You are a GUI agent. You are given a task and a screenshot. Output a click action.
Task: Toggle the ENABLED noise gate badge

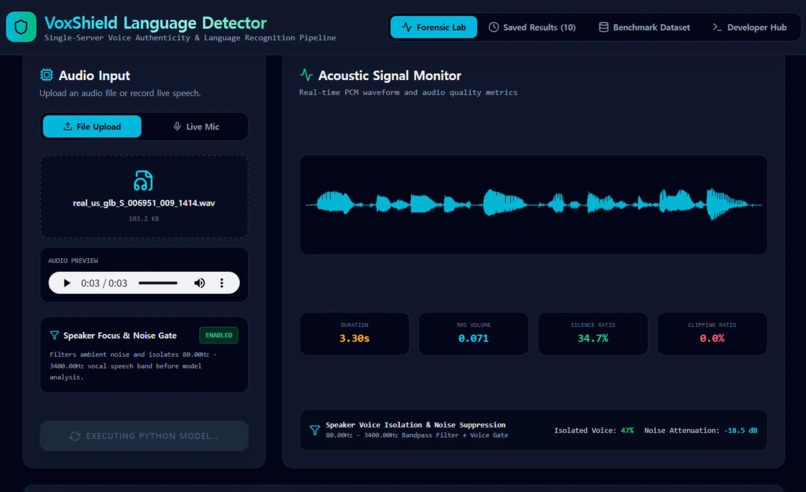[x=218, y=335]
